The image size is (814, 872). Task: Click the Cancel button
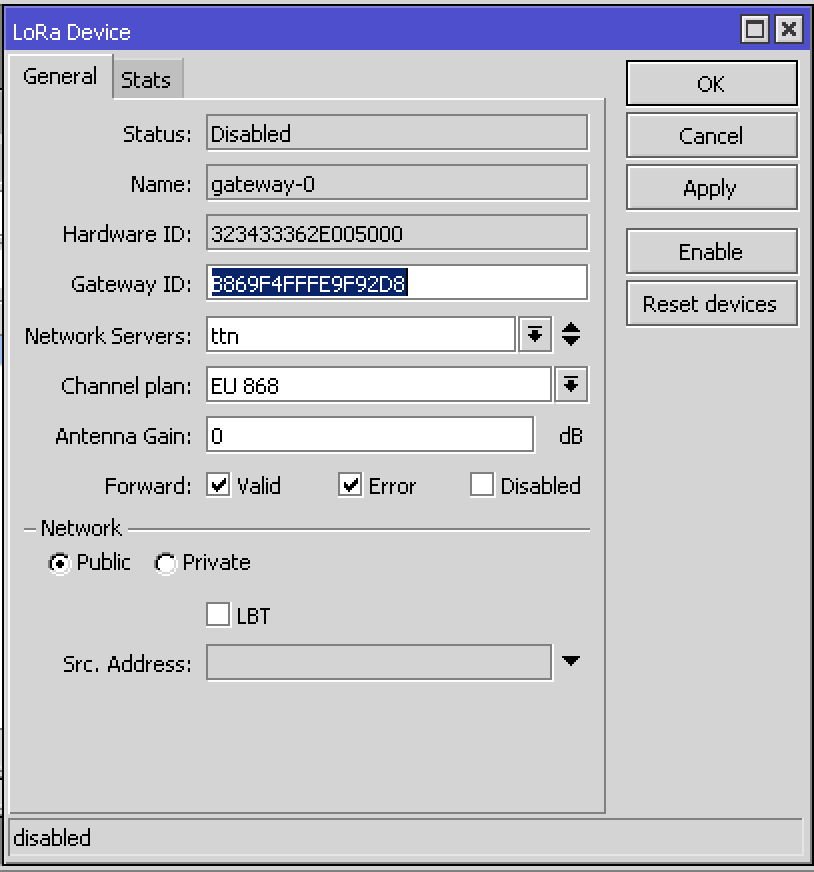click(x=711, y=136)
